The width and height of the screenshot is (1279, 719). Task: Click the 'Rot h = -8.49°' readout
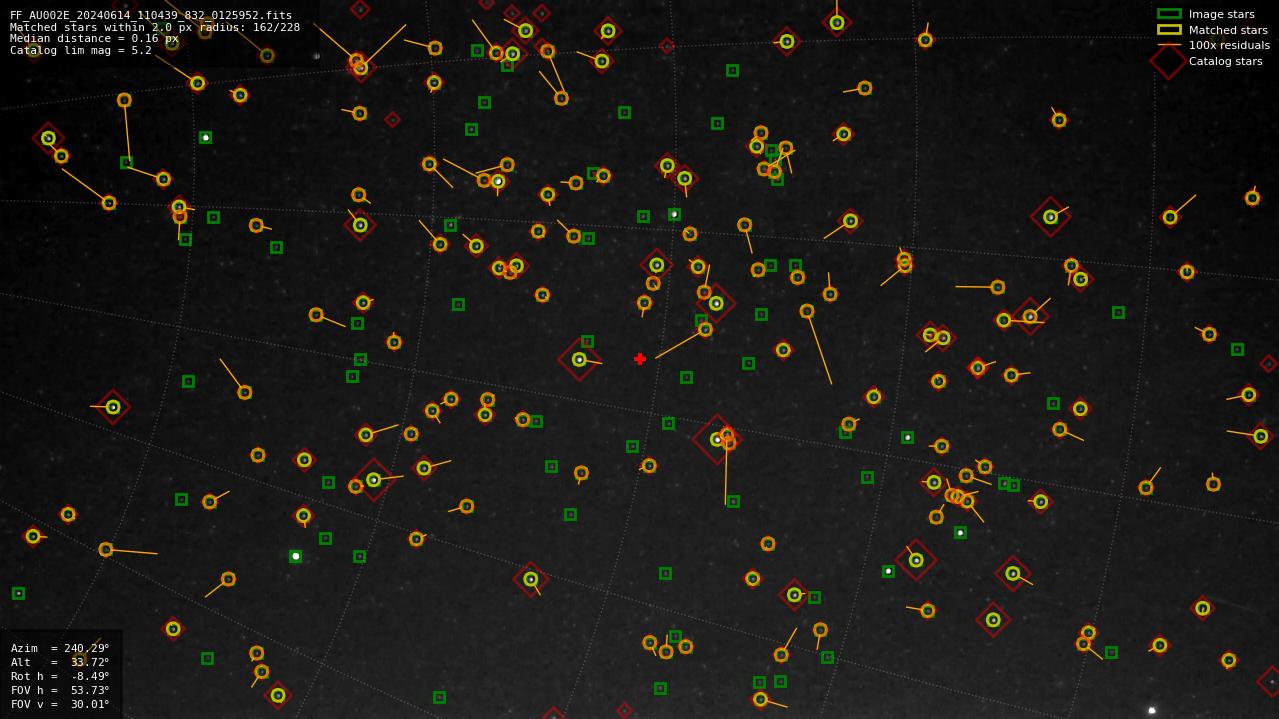(x=60, y=676)
